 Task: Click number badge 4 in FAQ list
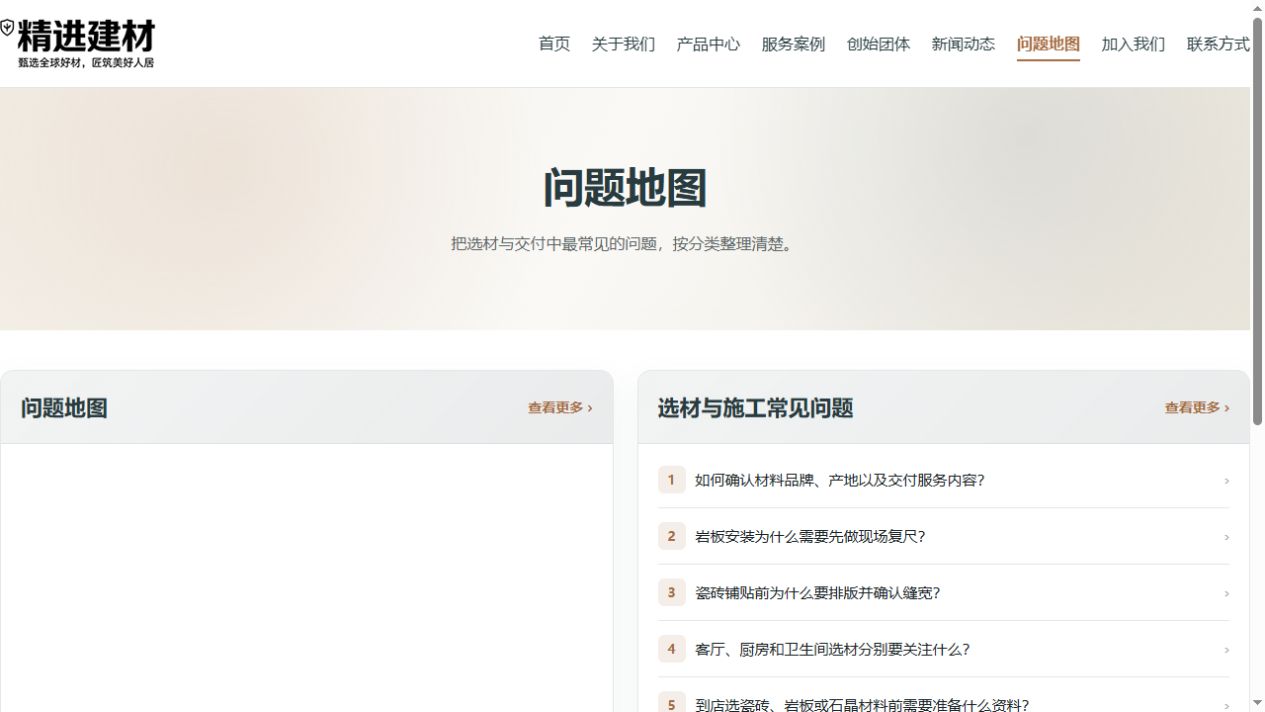click(671, 649)
